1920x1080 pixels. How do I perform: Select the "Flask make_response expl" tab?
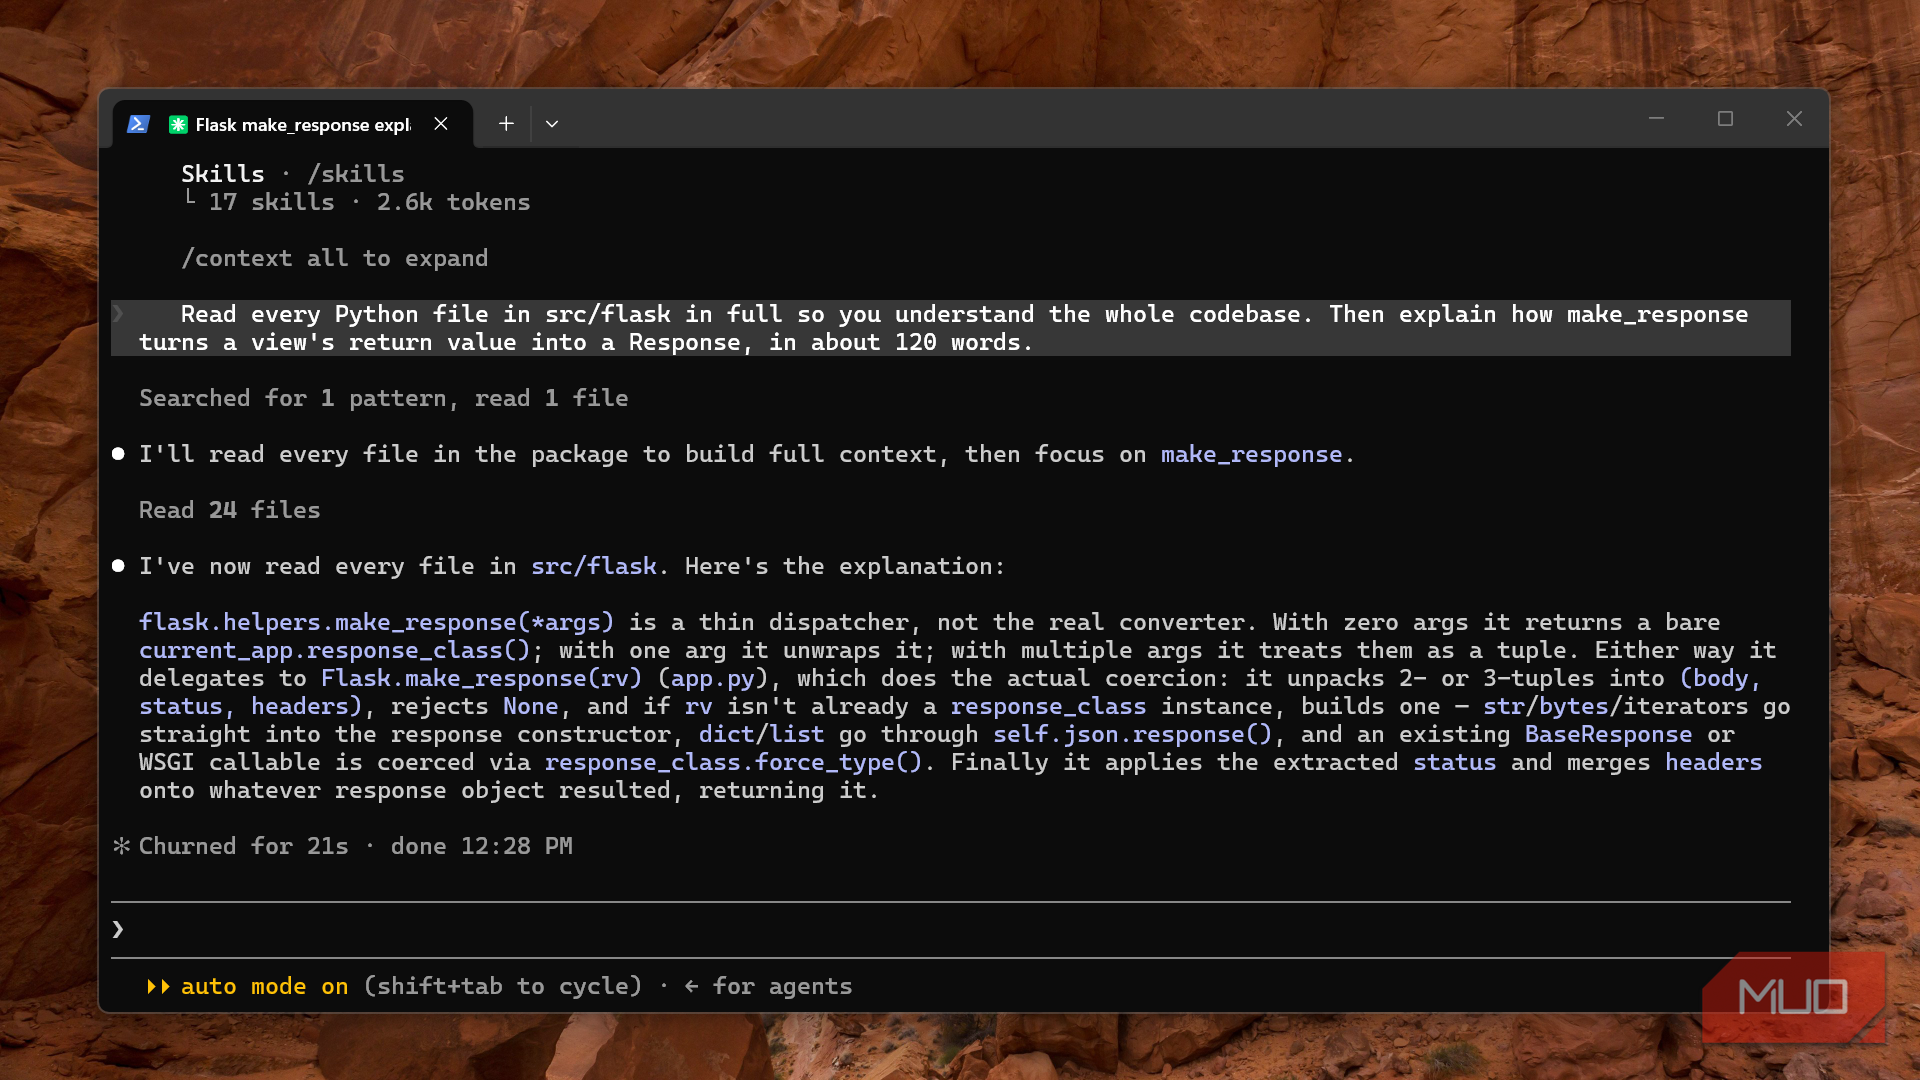click(292, 124)
